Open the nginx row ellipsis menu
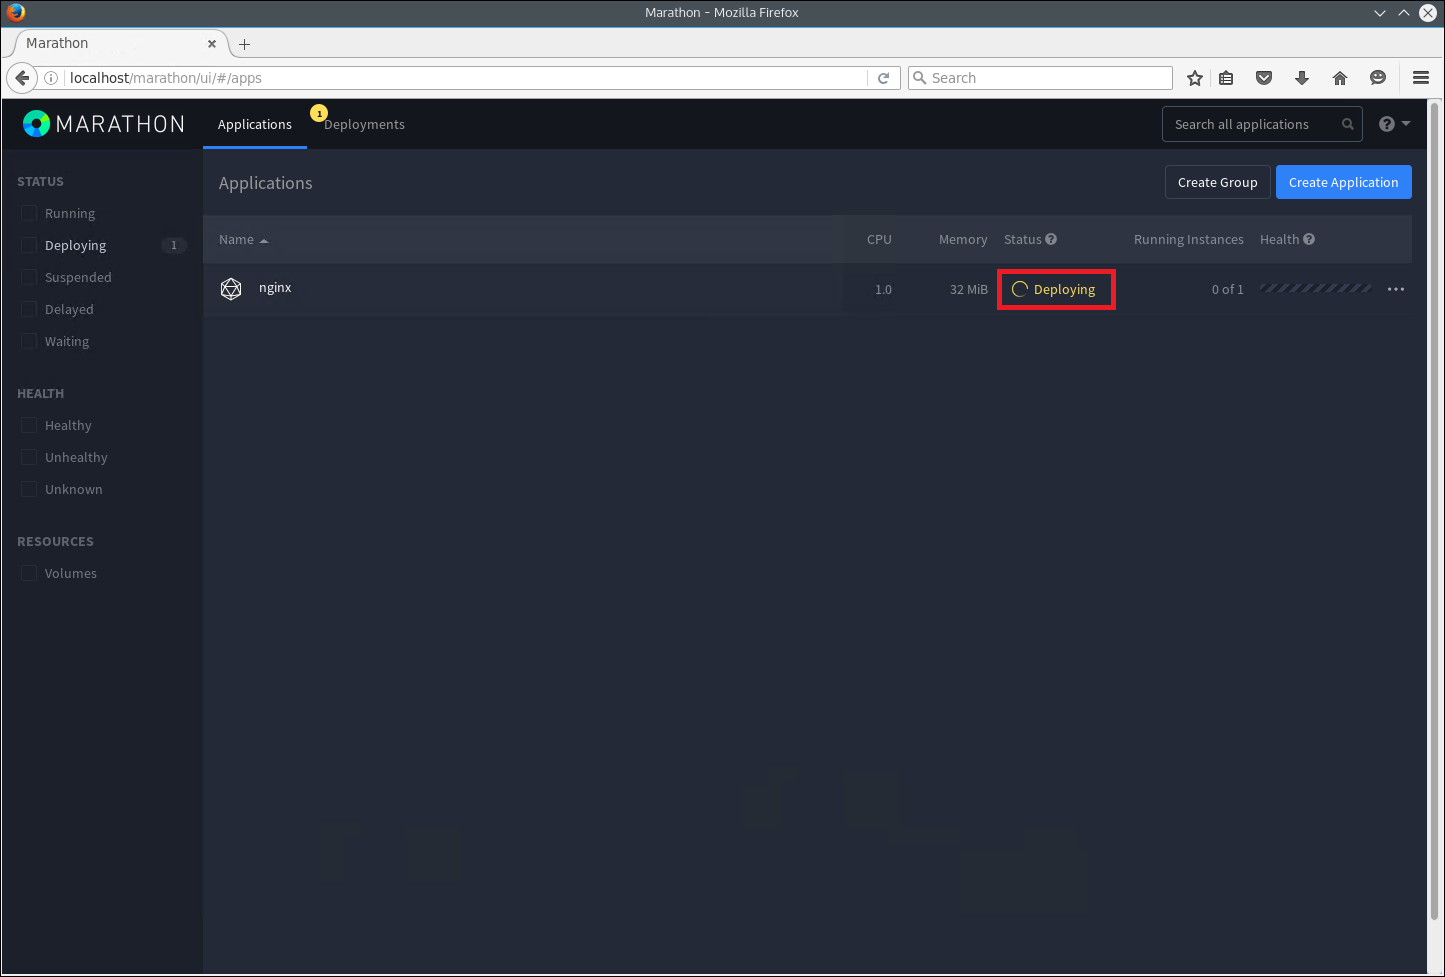 coord(1396,289)
